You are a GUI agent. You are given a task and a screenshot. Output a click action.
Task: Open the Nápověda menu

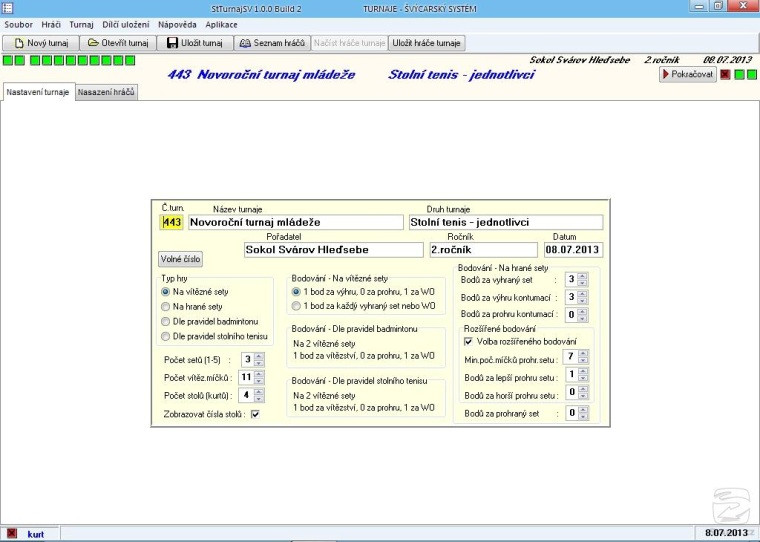coord(177,25)
